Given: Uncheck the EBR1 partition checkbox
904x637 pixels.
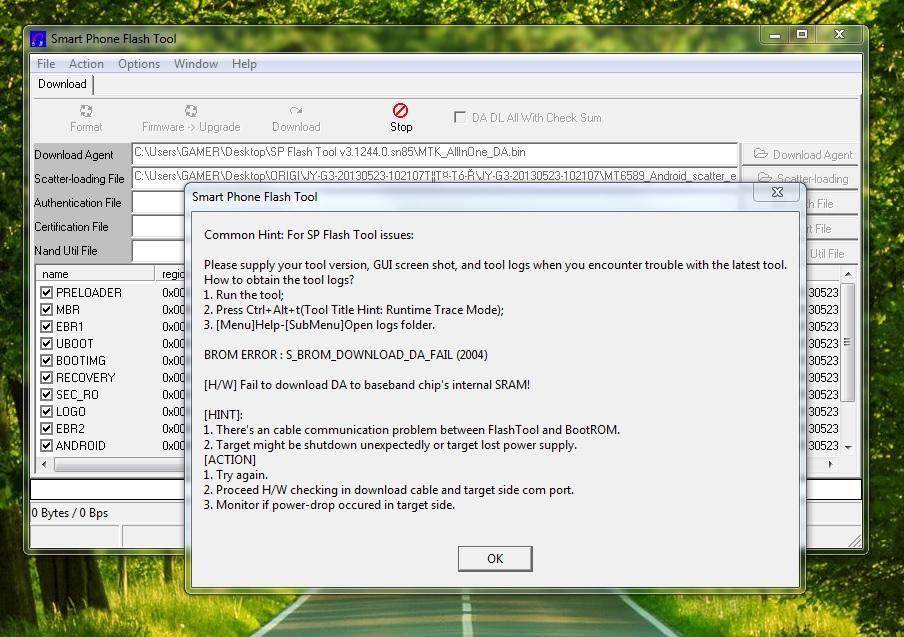Looking at the screenshot, I should tap(47, 327).
